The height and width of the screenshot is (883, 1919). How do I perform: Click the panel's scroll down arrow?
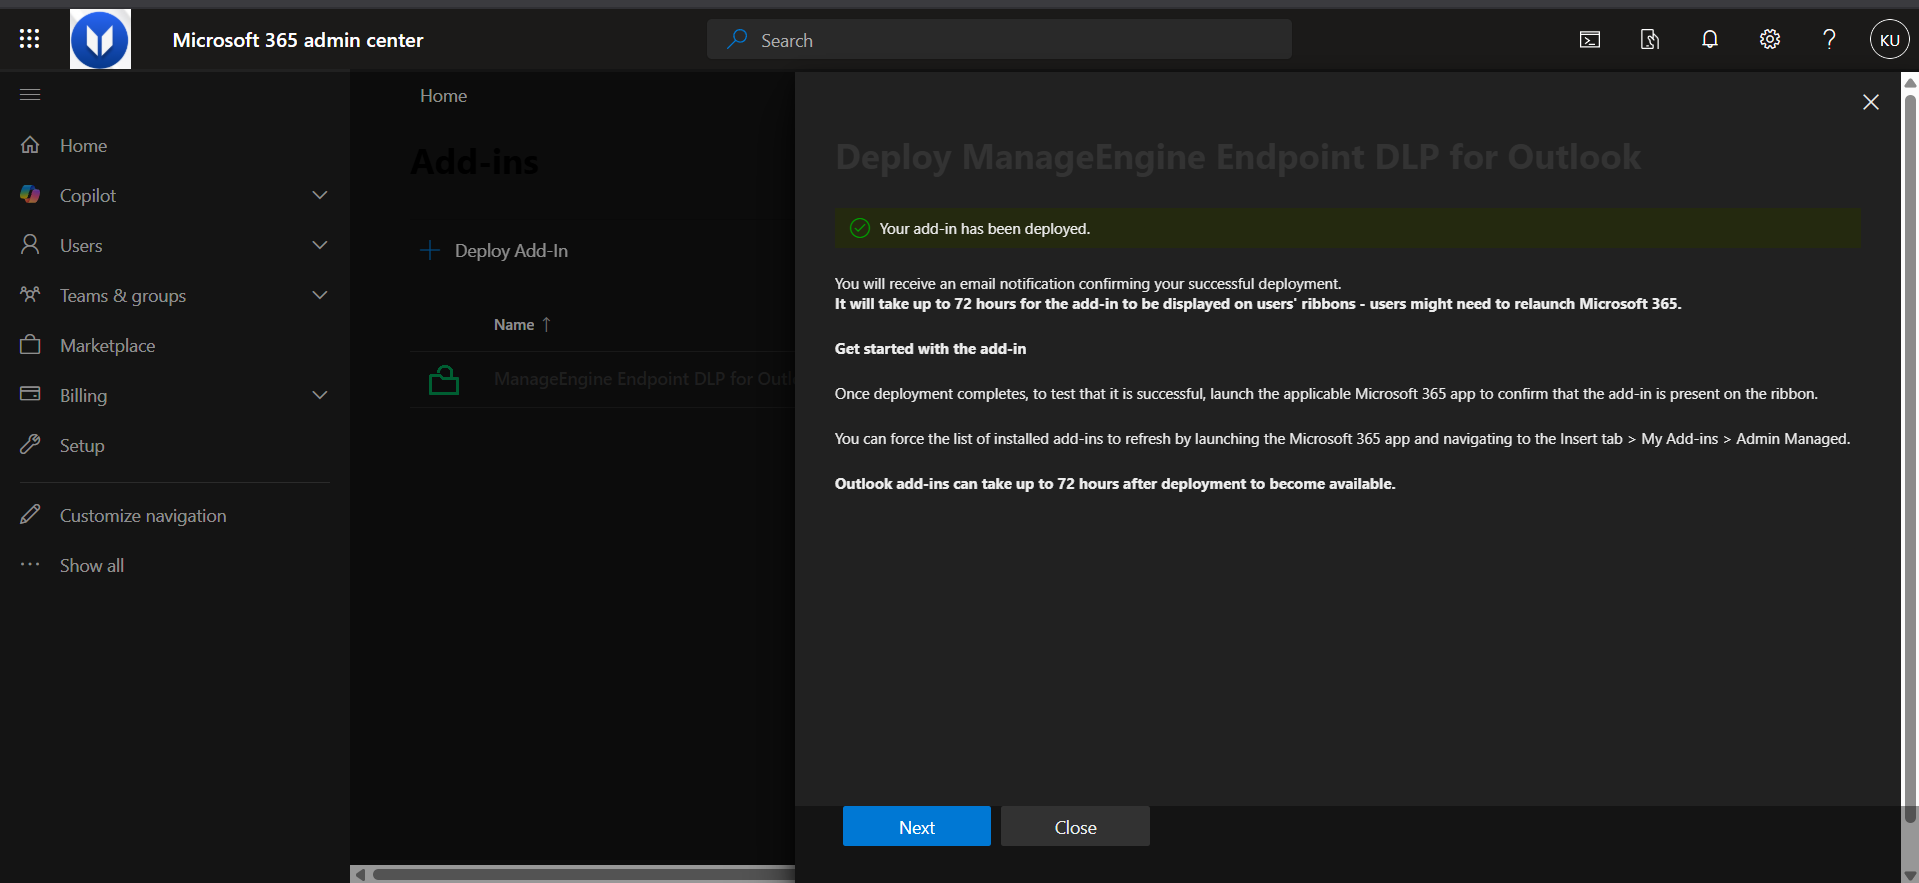coord(1910,875)
